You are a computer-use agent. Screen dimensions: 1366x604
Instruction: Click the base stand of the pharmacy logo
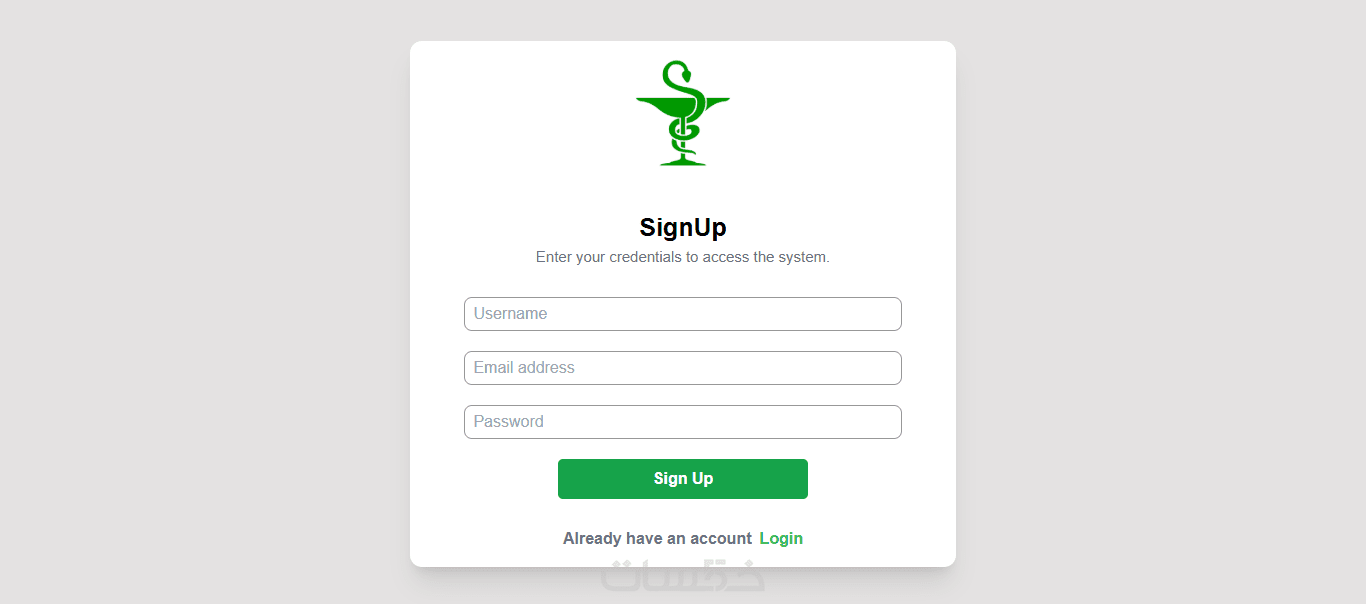point(683,161)
